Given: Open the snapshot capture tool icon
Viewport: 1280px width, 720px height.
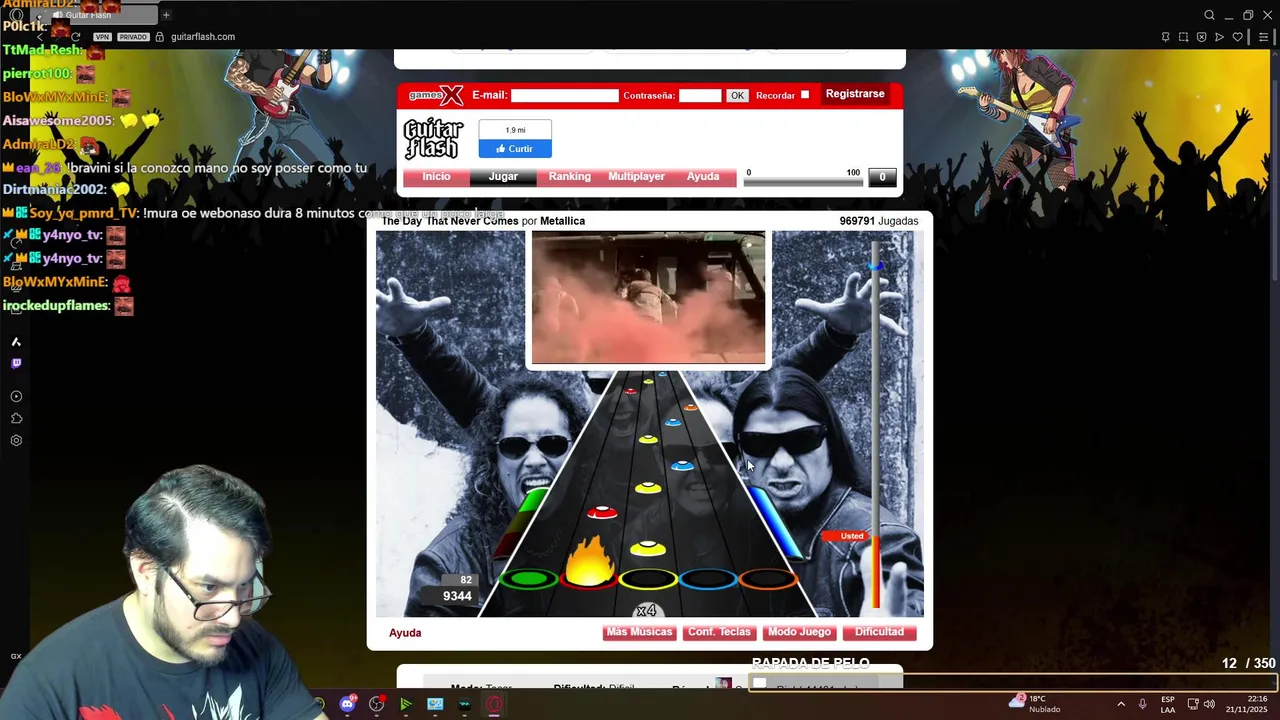Looking at the screenshot, I should (x=1183, y=37).
